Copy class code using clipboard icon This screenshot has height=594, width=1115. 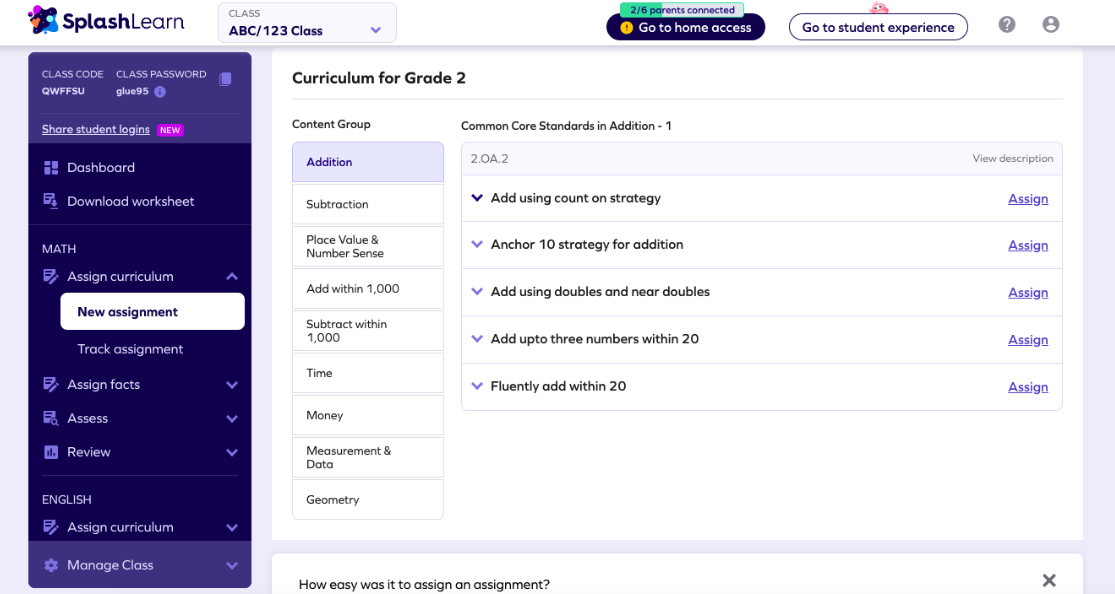pos(225,79)
